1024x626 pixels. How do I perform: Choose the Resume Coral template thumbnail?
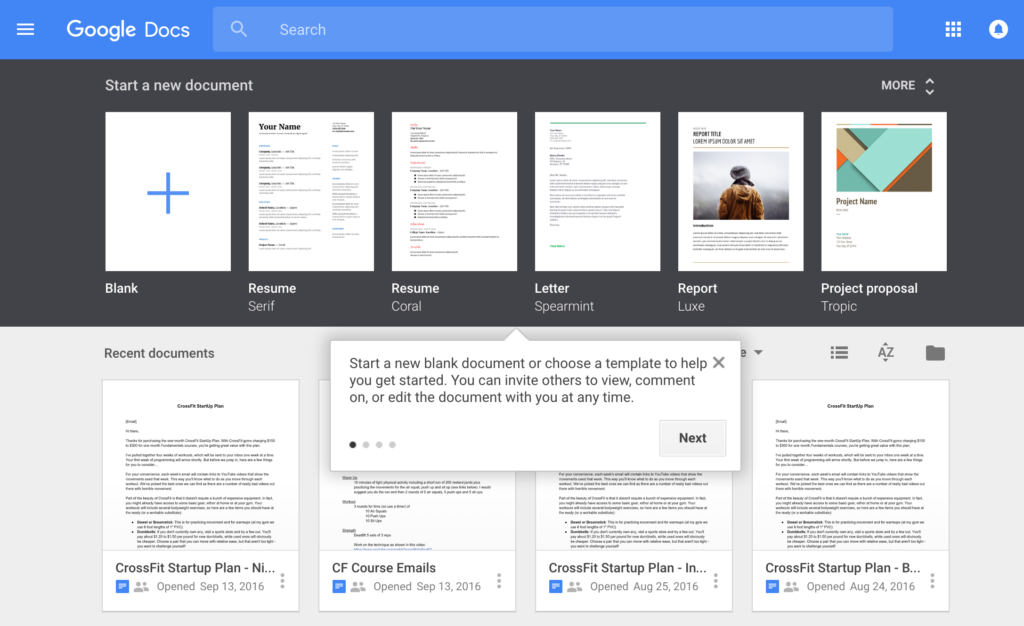click(455, 191)
